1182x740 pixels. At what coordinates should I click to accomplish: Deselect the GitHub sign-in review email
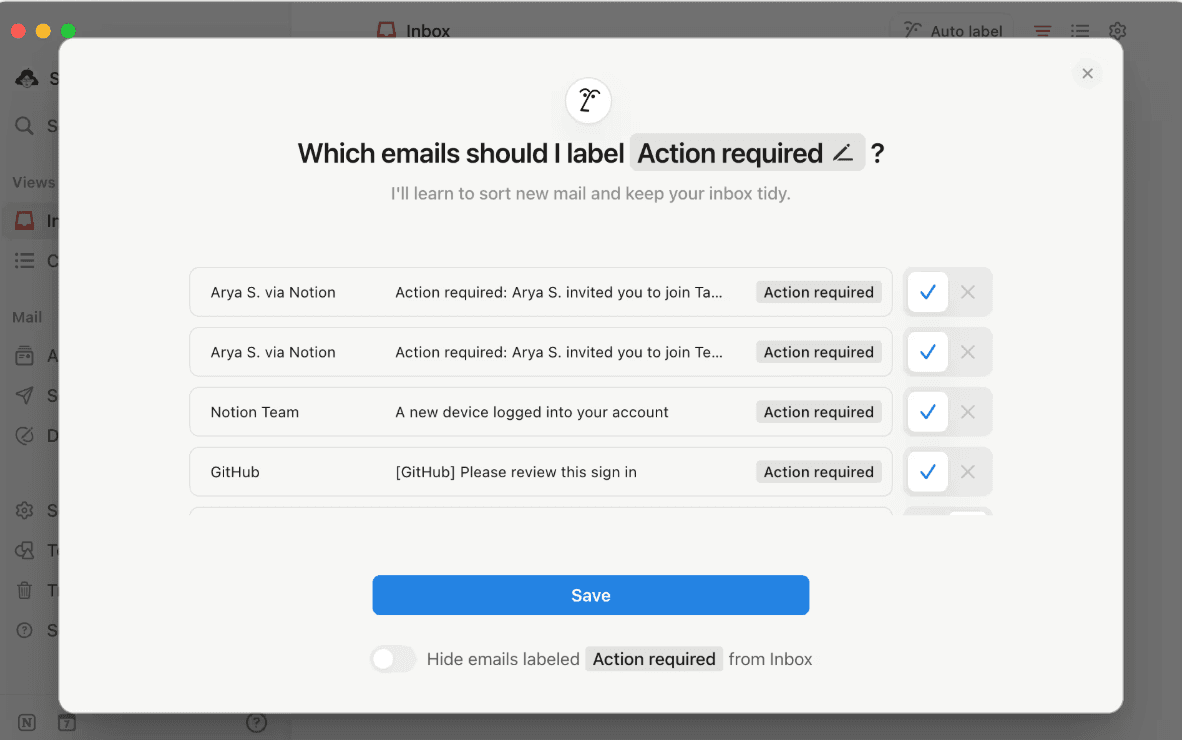tap(965, 471)
